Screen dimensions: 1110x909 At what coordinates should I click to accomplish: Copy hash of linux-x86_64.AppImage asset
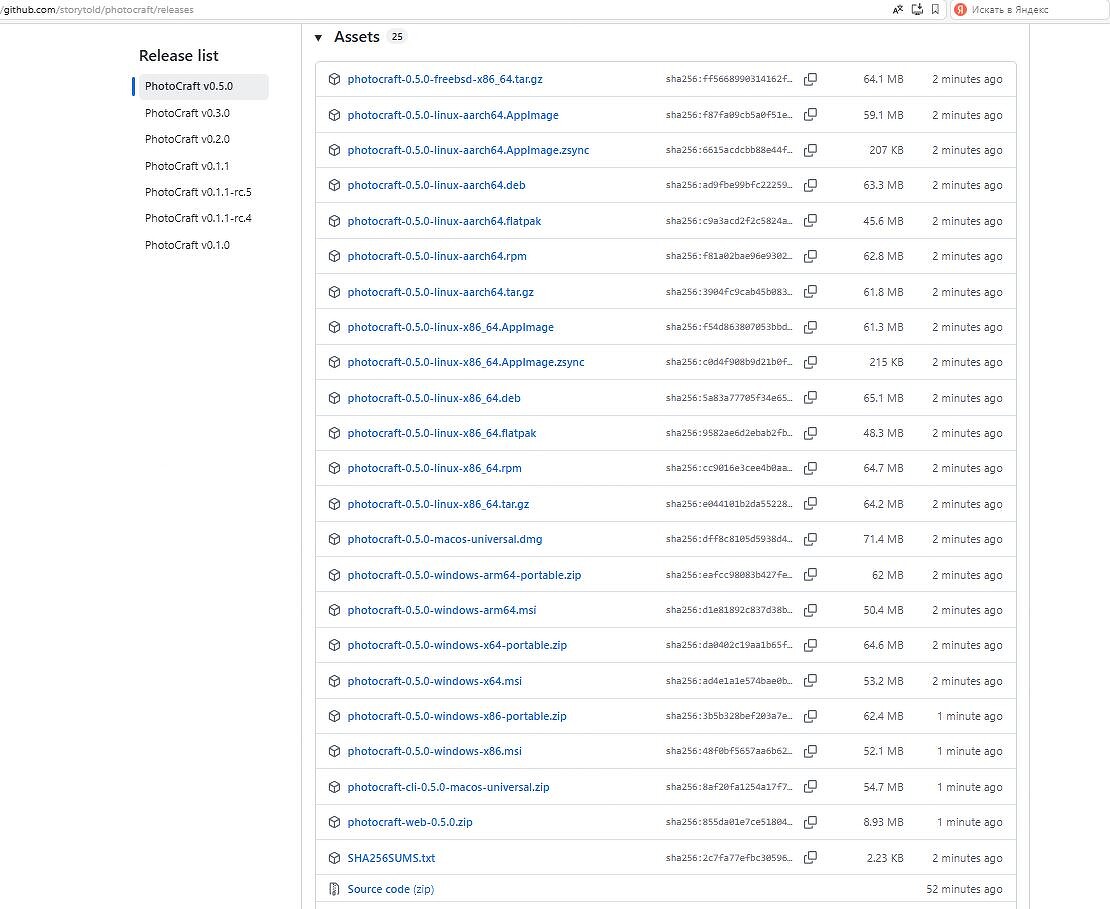tap(811, 327)
